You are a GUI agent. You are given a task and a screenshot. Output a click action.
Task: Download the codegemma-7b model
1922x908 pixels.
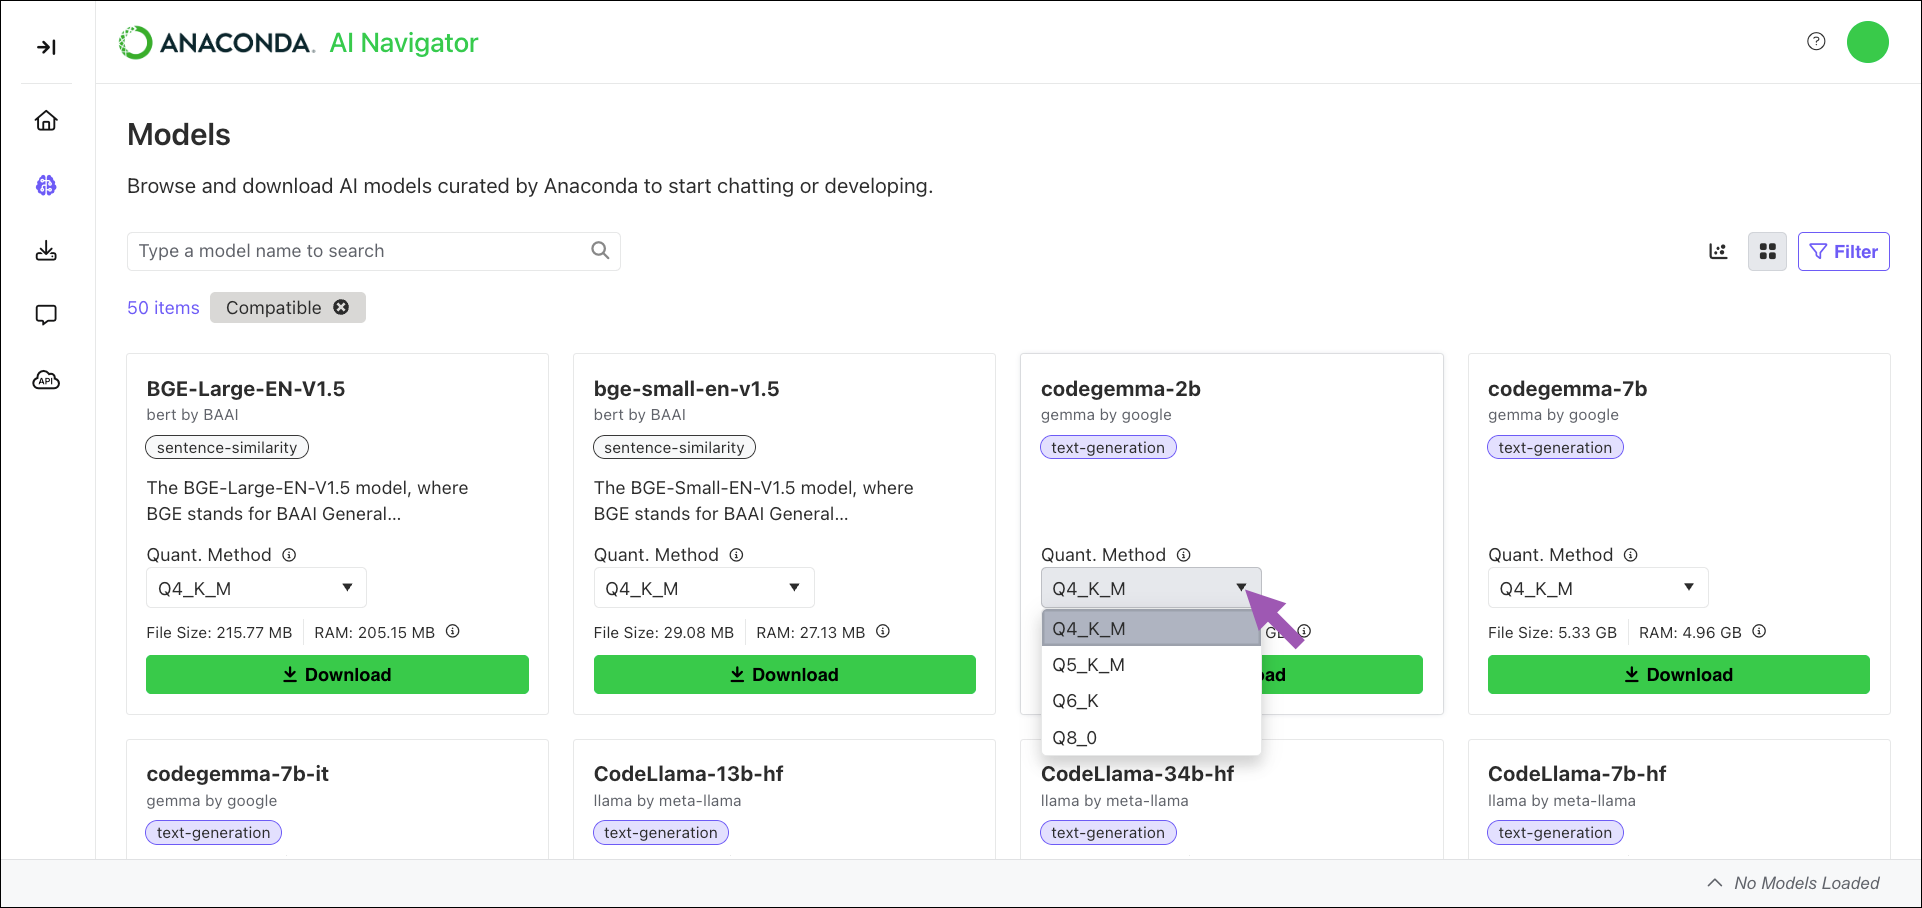1678,674
